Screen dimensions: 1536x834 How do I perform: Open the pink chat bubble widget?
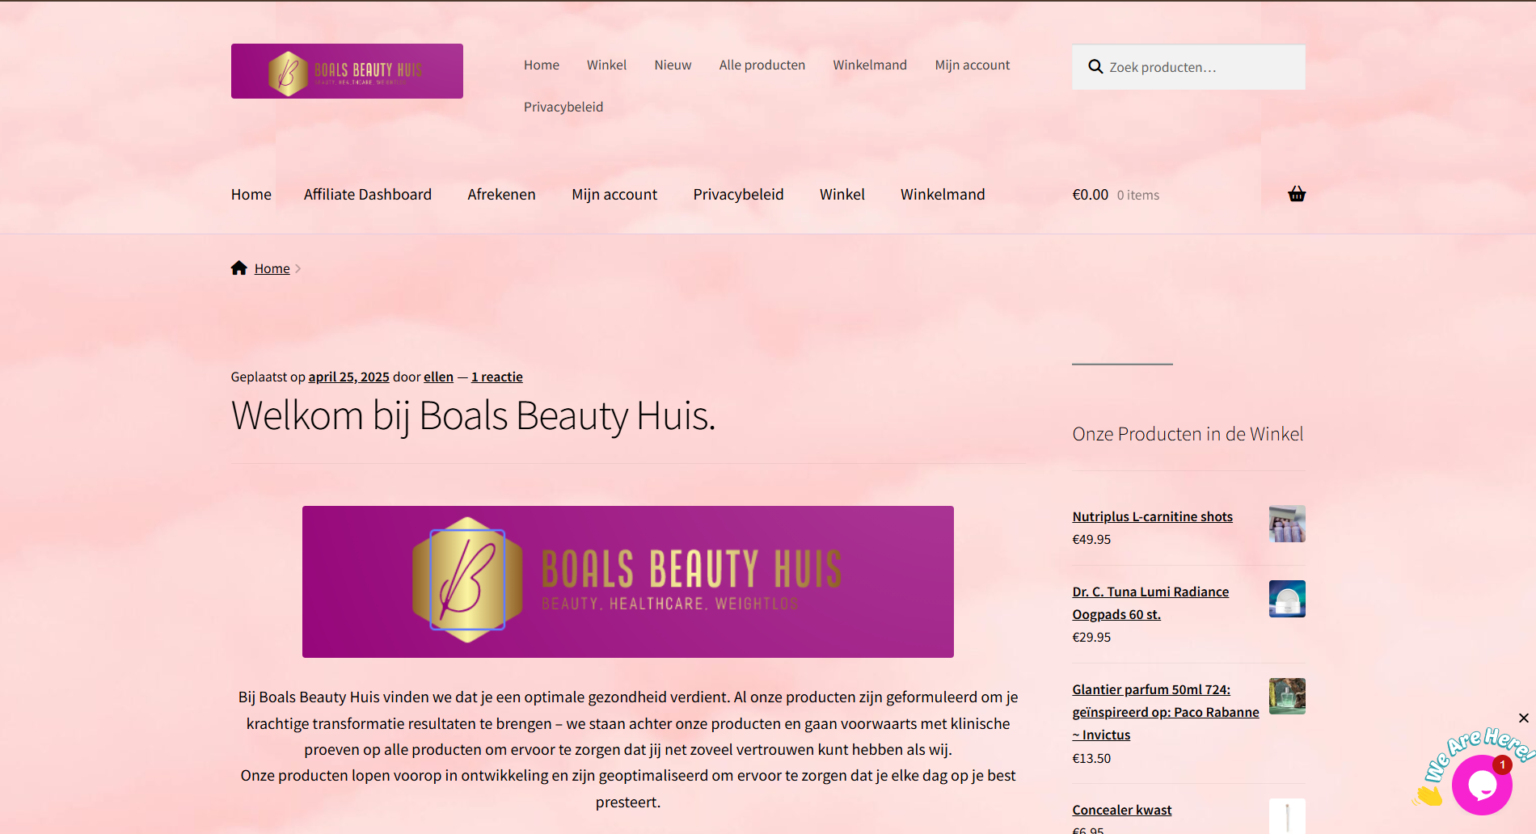pyautogui.click(x=1481, y=785)
